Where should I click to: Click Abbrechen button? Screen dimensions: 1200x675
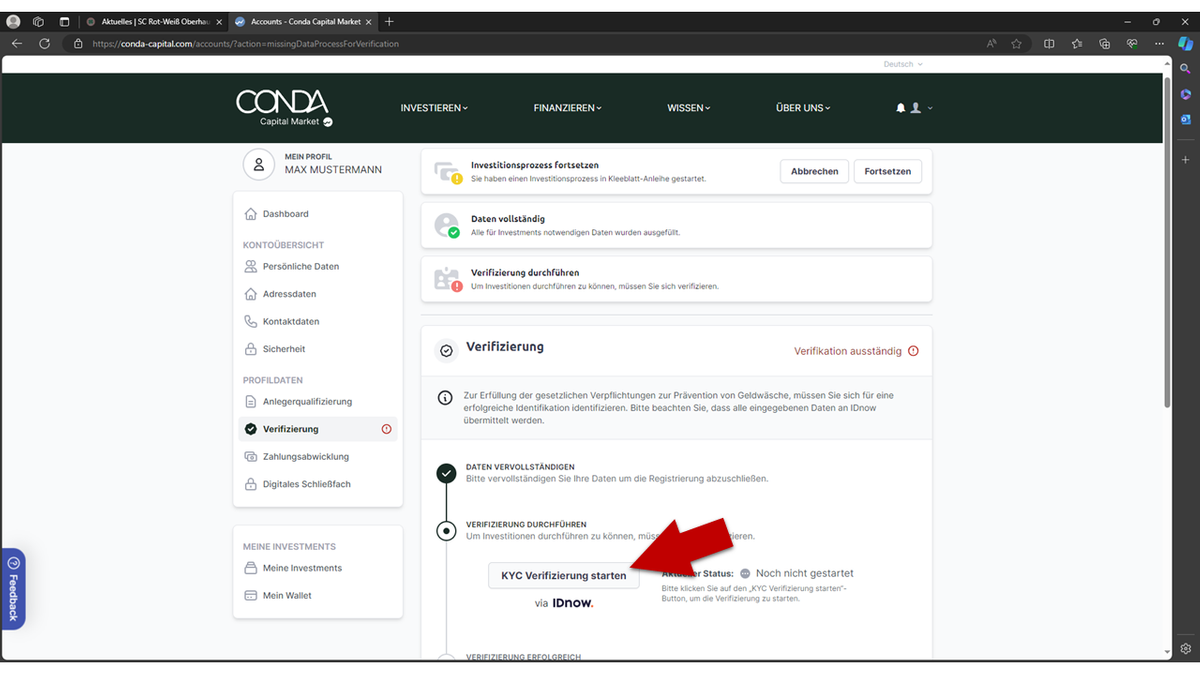[814, 171]
